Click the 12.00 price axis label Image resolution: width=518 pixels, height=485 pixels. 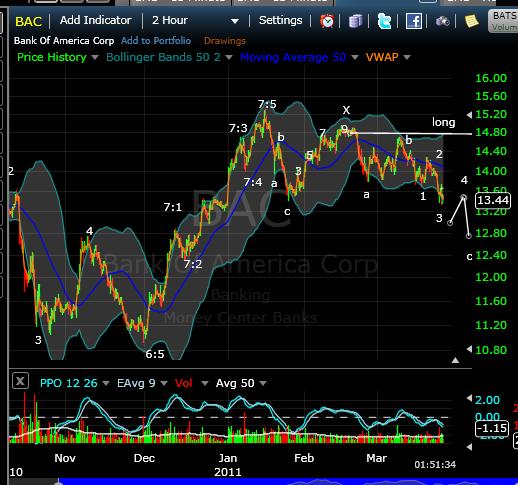pos(491,277)
